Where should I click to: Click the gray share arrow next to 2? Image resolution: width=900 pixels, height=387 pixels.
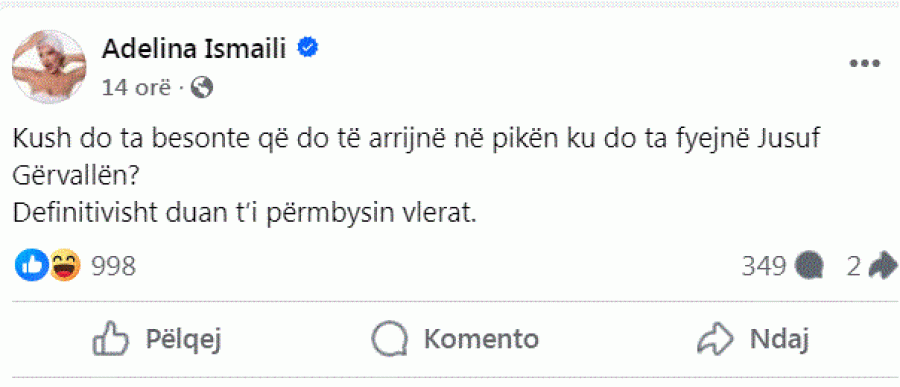(884, 265)
